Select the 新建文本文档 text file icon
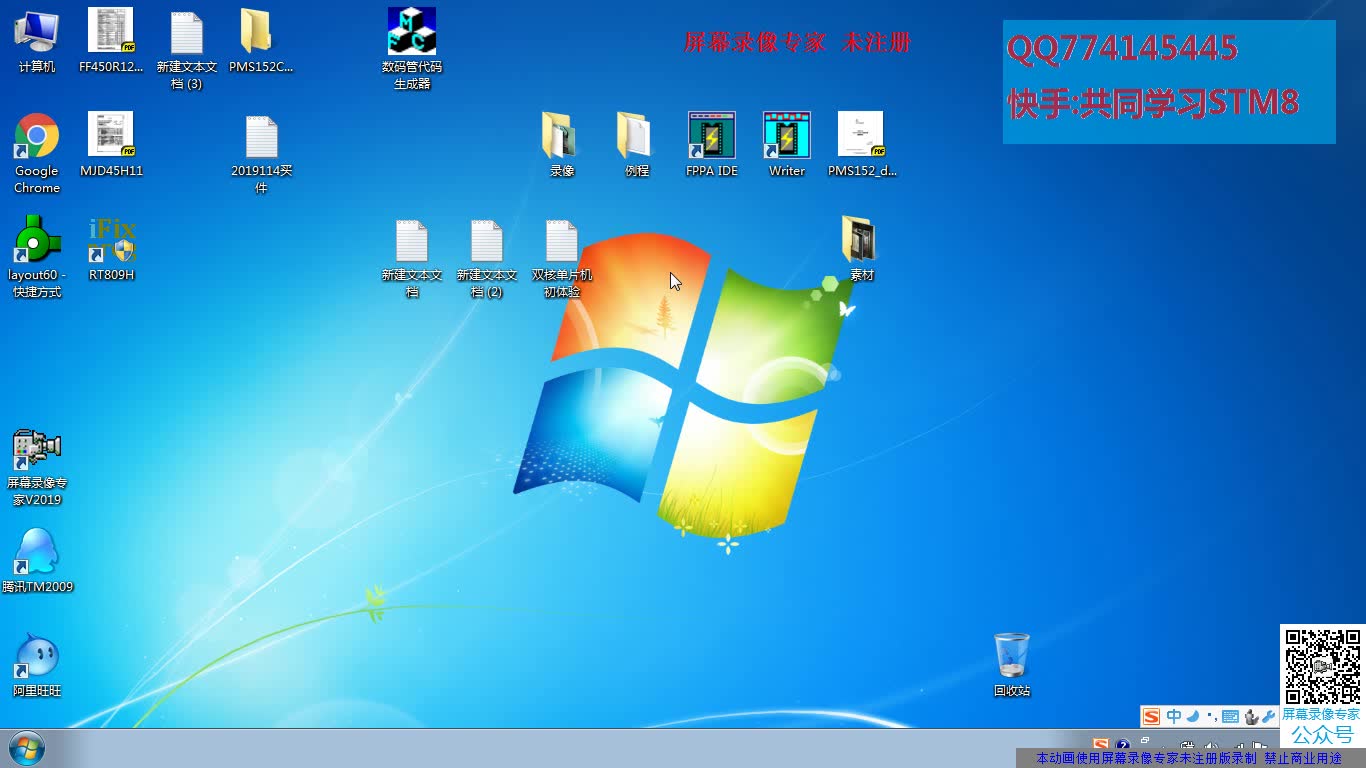 coord(412,259)
